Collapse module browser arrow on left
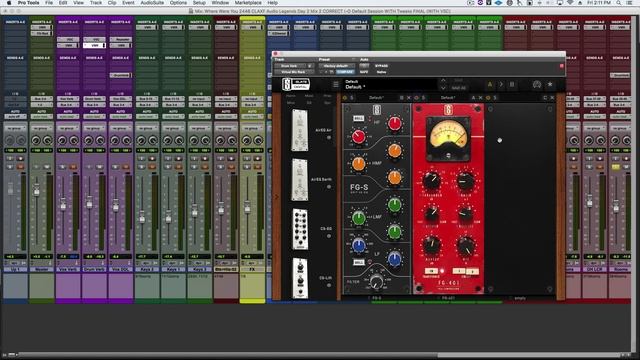The width and height of the screenshot is (640, 360). click(276, 197)
